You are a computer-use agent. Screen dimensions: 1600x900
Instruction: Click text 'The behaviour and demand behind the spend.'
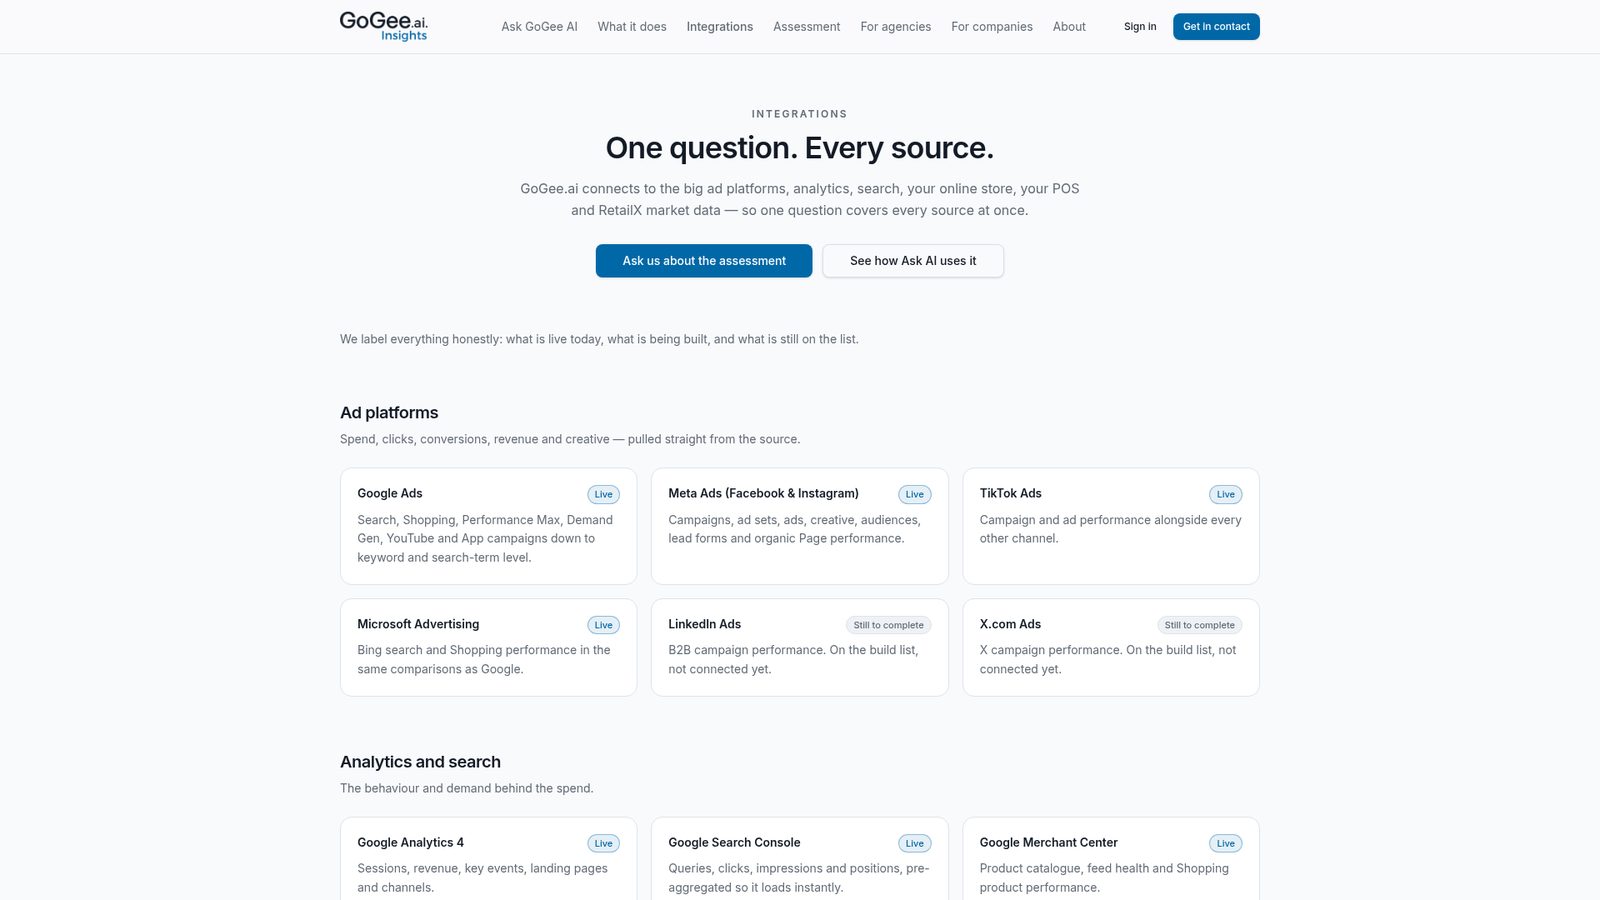click(467, 788)
